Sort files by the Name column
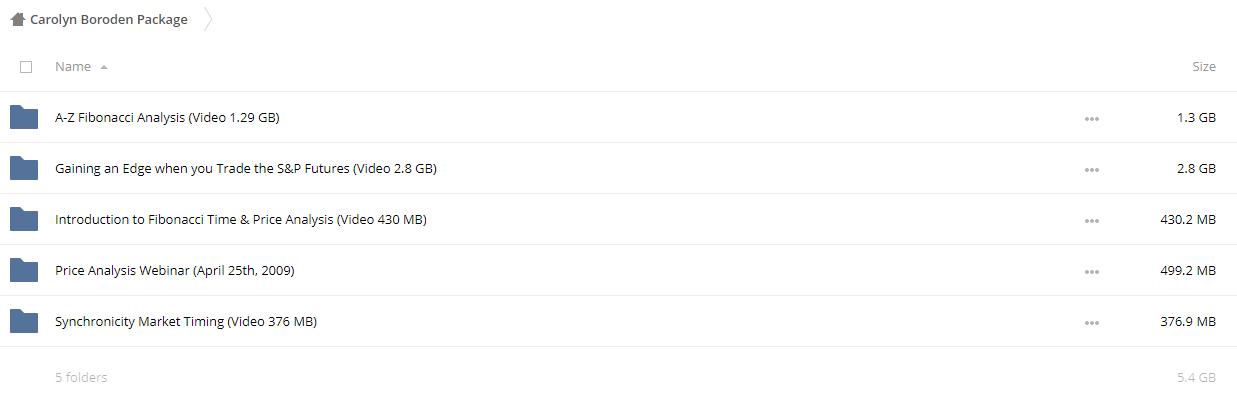The height and width of the screenshot is (405, 1237). pyautogui.click(x=73, y=66)
